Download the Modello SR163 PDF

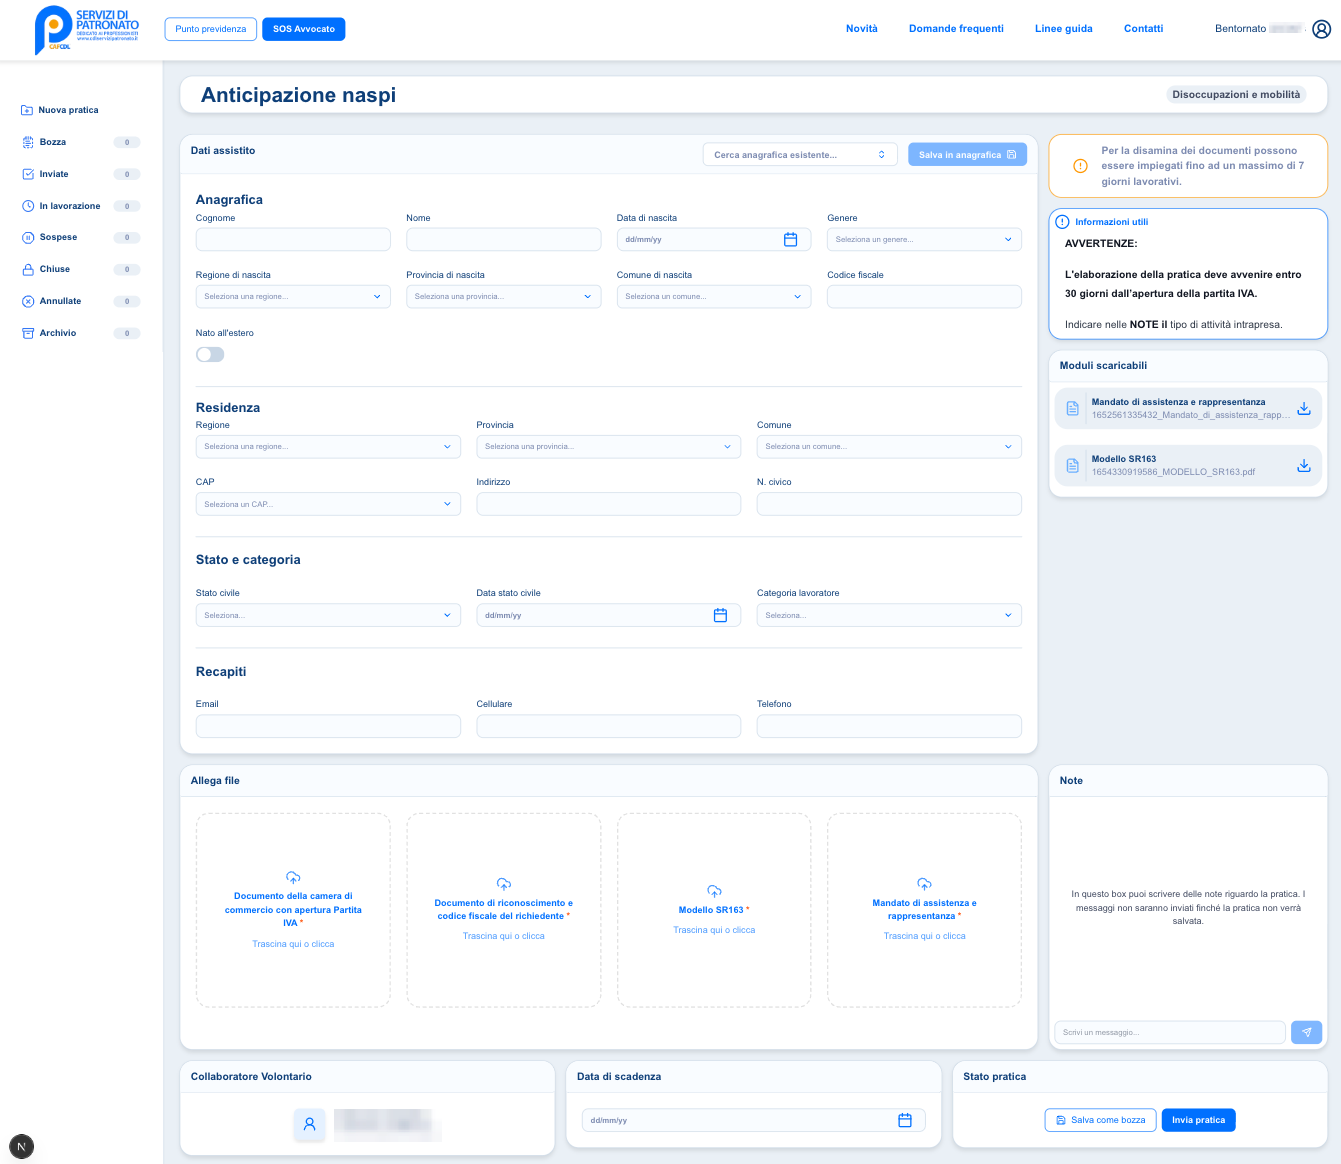1303,466
